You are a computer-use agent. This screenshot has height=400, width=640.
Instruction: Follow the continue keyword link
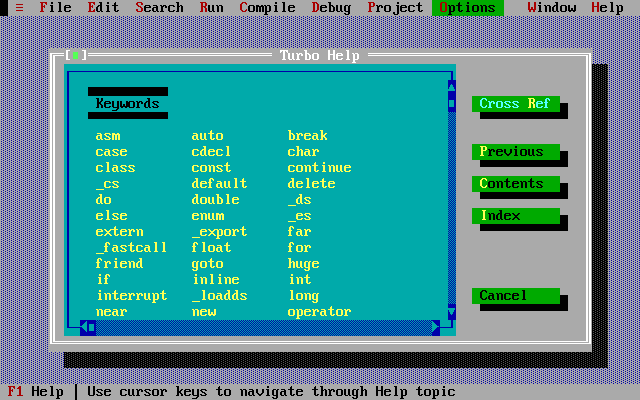pyautogui.click(x=319, y=168)
